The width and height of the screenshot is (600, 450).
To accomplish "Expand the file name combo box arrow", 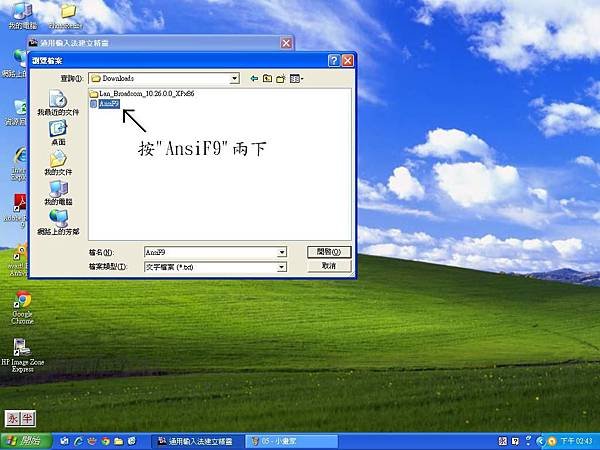I will (282, 252).
